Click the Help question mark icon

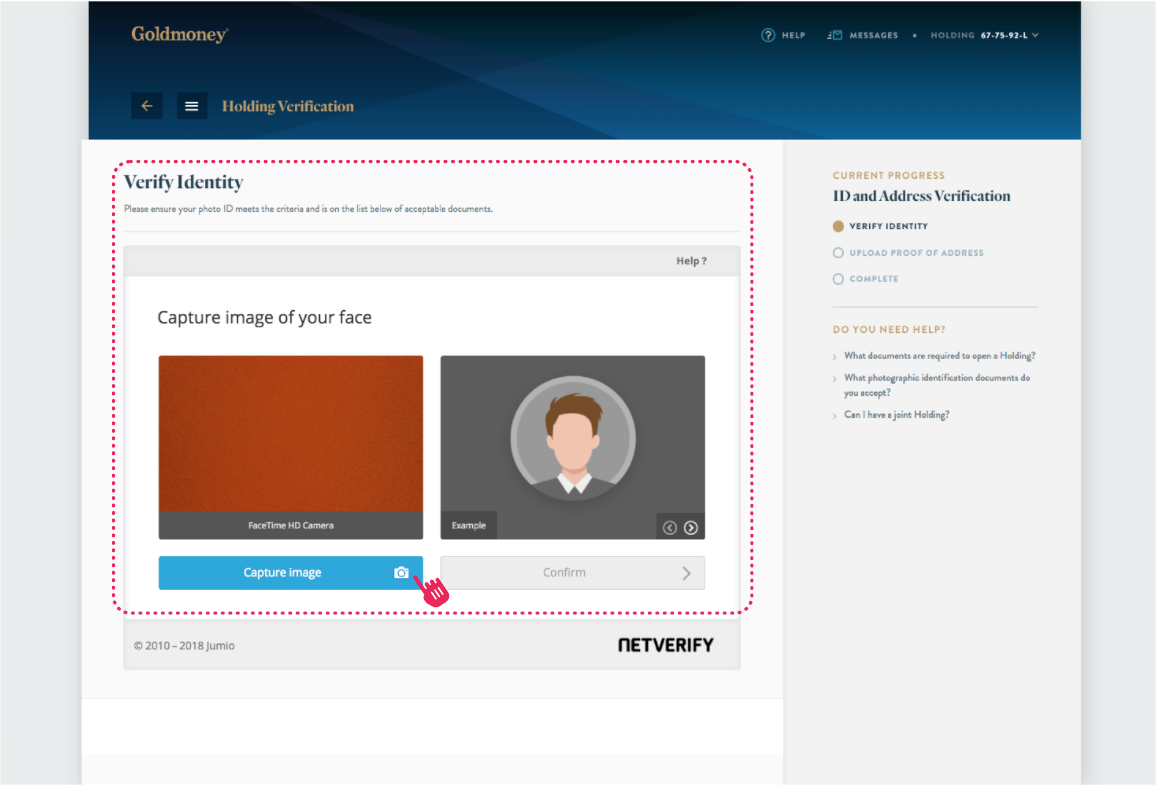pos(768,35)
